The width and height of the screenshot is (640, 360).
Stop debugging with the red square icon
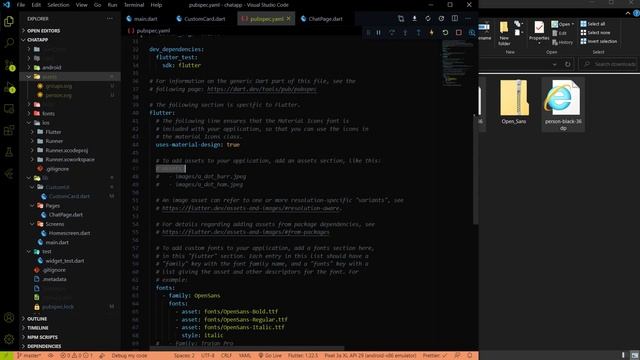click(x=458, y=32)
